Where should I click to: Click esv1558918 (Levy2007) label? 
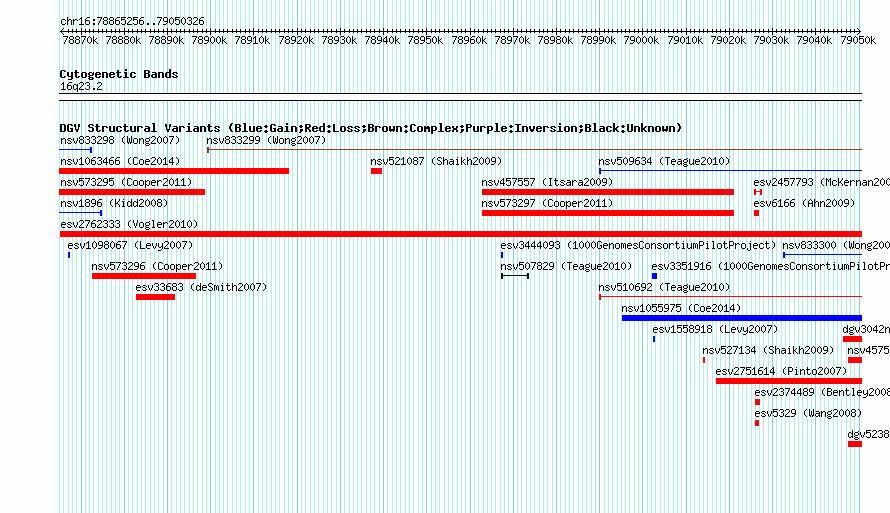coord(715,329)
